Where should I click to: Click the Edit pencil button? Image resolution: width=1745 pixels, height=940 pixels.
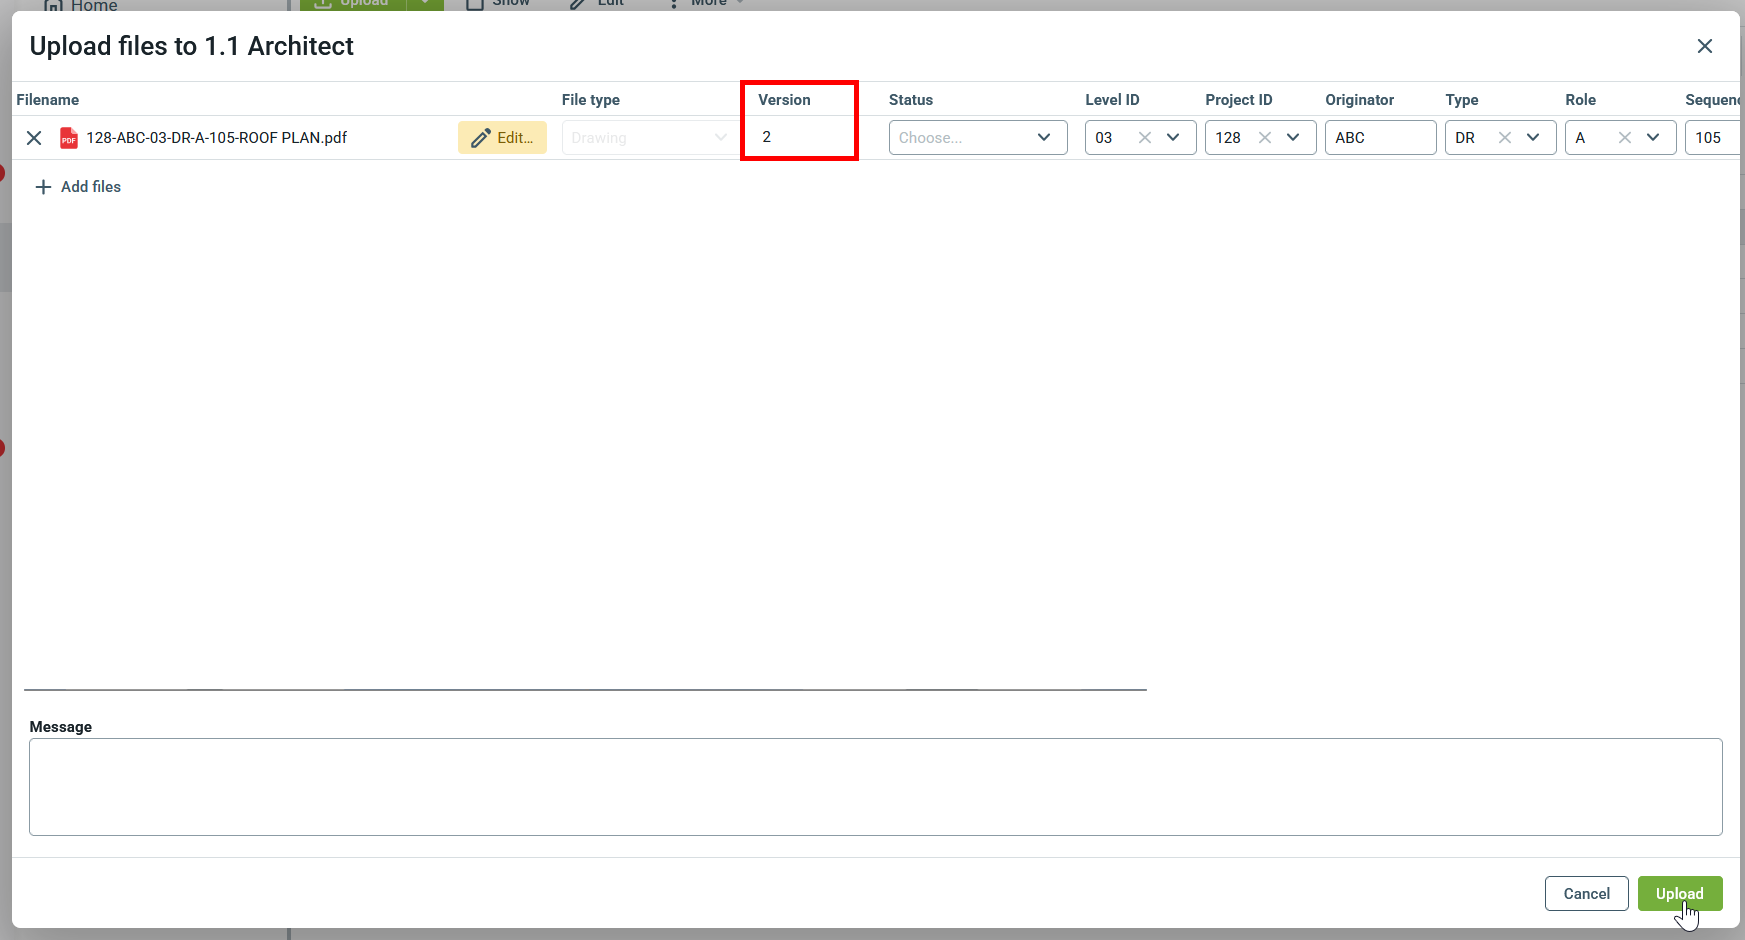[x=502, y=138]
